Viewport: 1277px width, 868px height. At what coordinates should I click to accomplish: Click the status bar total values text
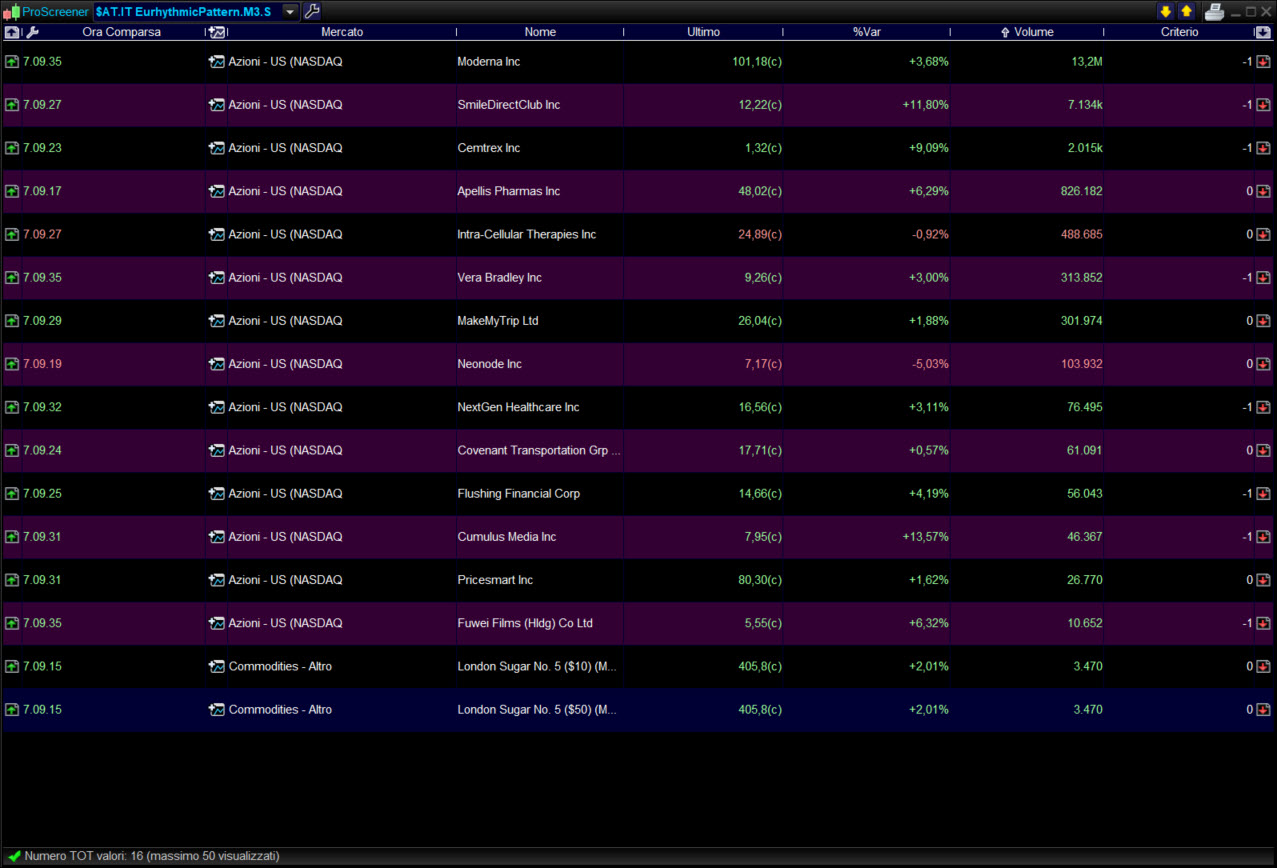pyautogui.click(x=152, y=856)
